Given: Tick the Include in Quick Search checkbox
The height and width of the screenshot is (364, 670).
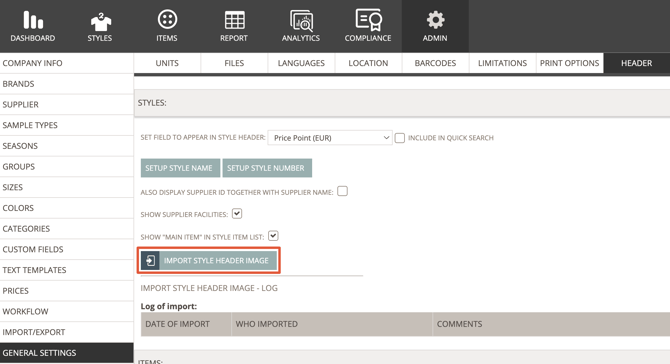Looking at the screenshot, I should pos(400,138).
